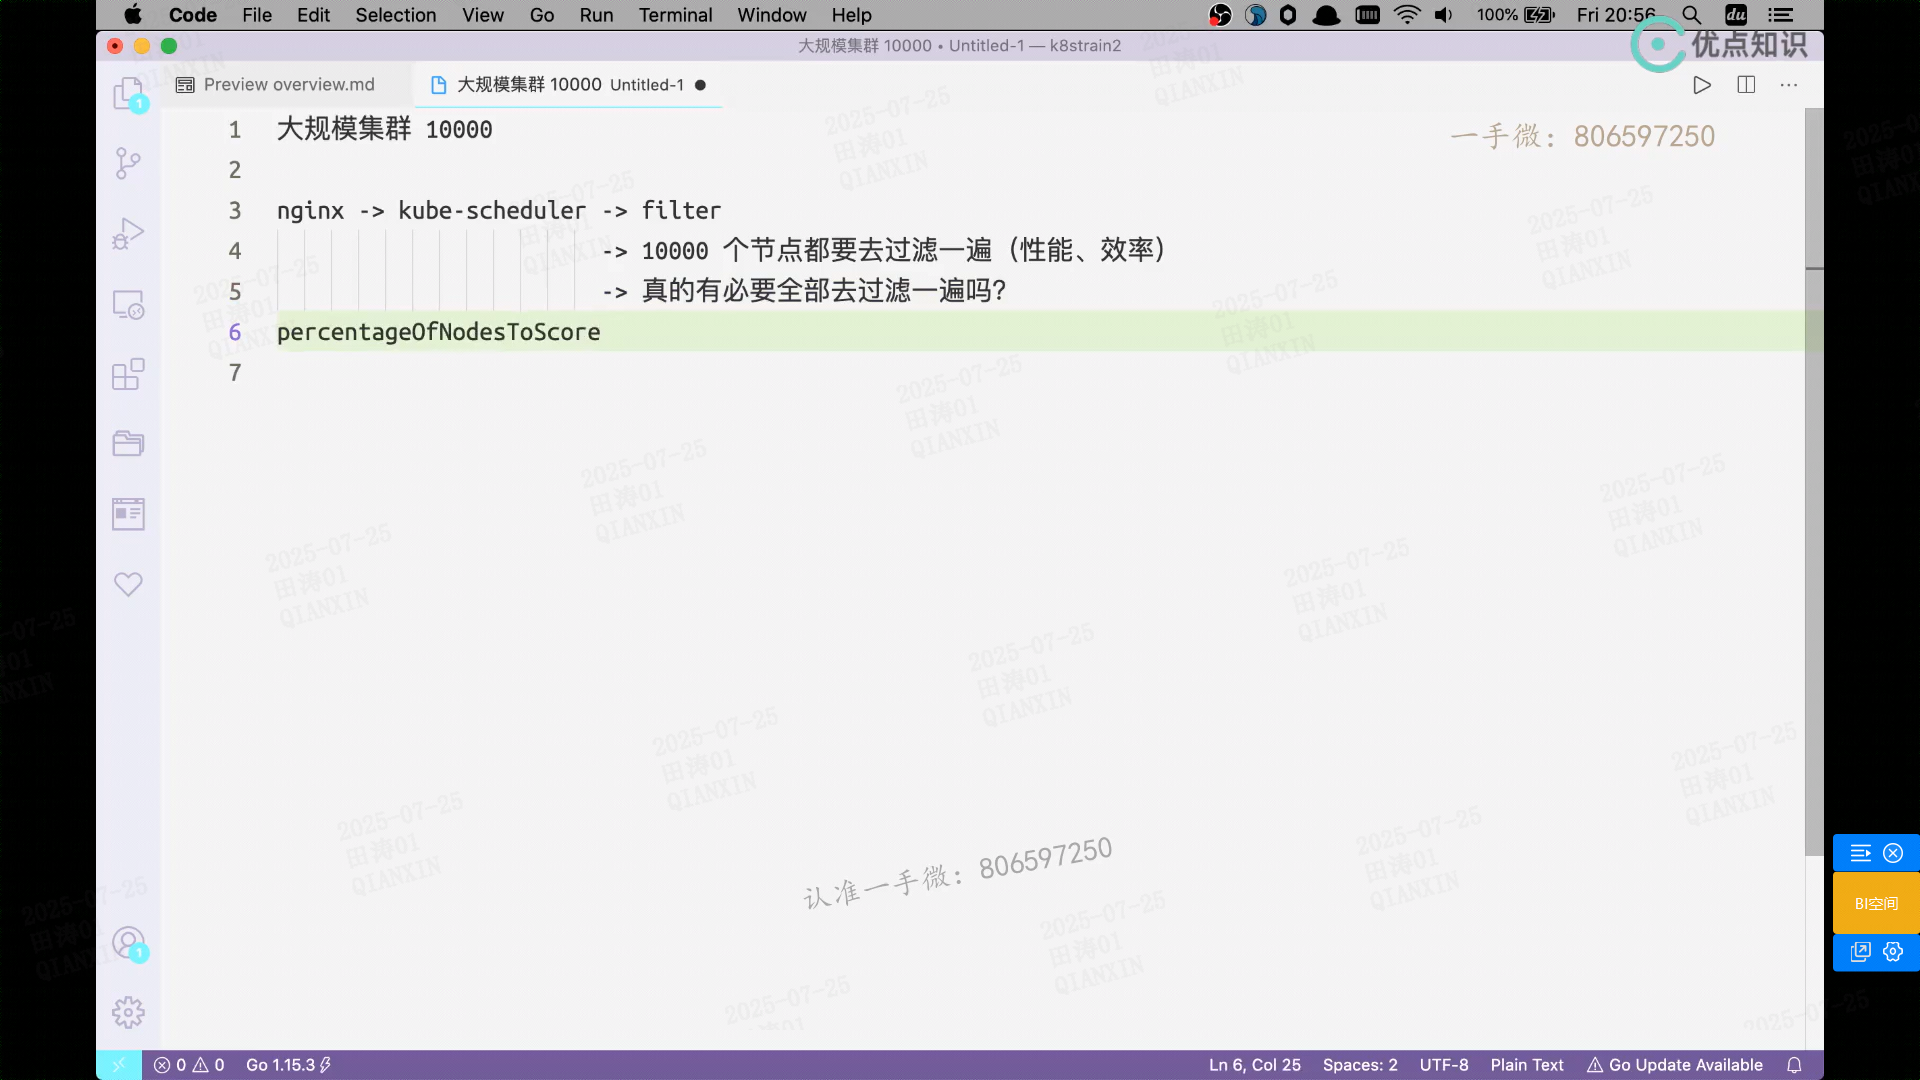Split the editor to the right

tap(1746, 85)
